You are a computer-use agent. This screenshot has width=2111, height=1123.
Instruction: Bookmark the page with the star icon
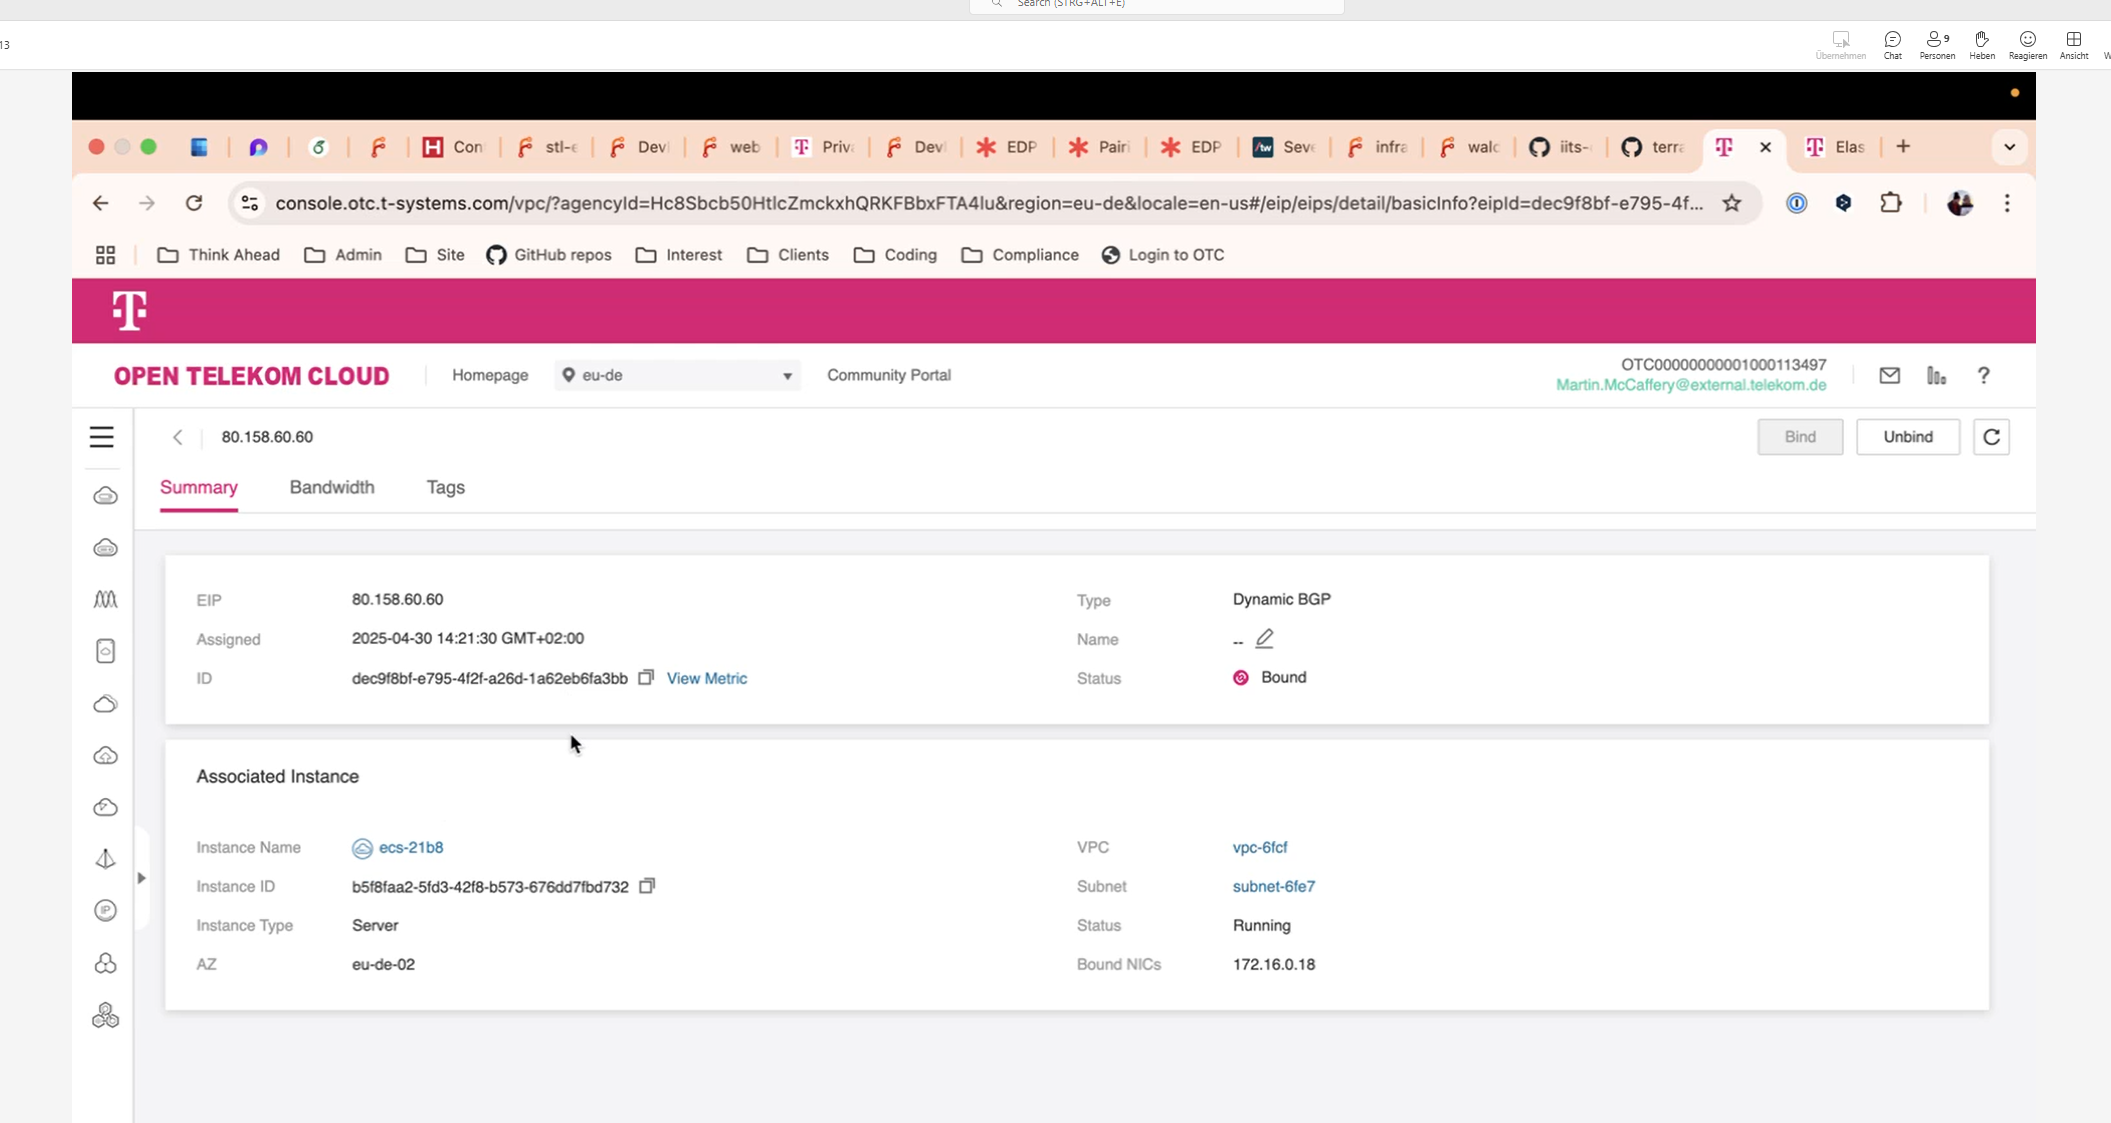coord(1732,203)
